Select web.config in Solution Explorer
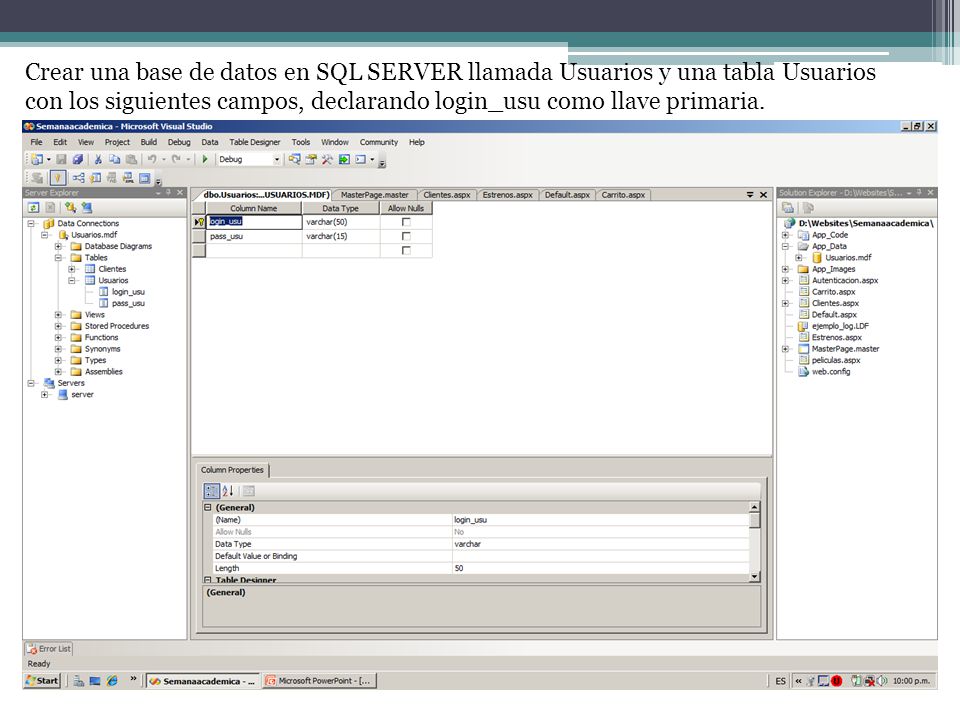The width and height of the screenshot is (960, 720). pos(831,372)
